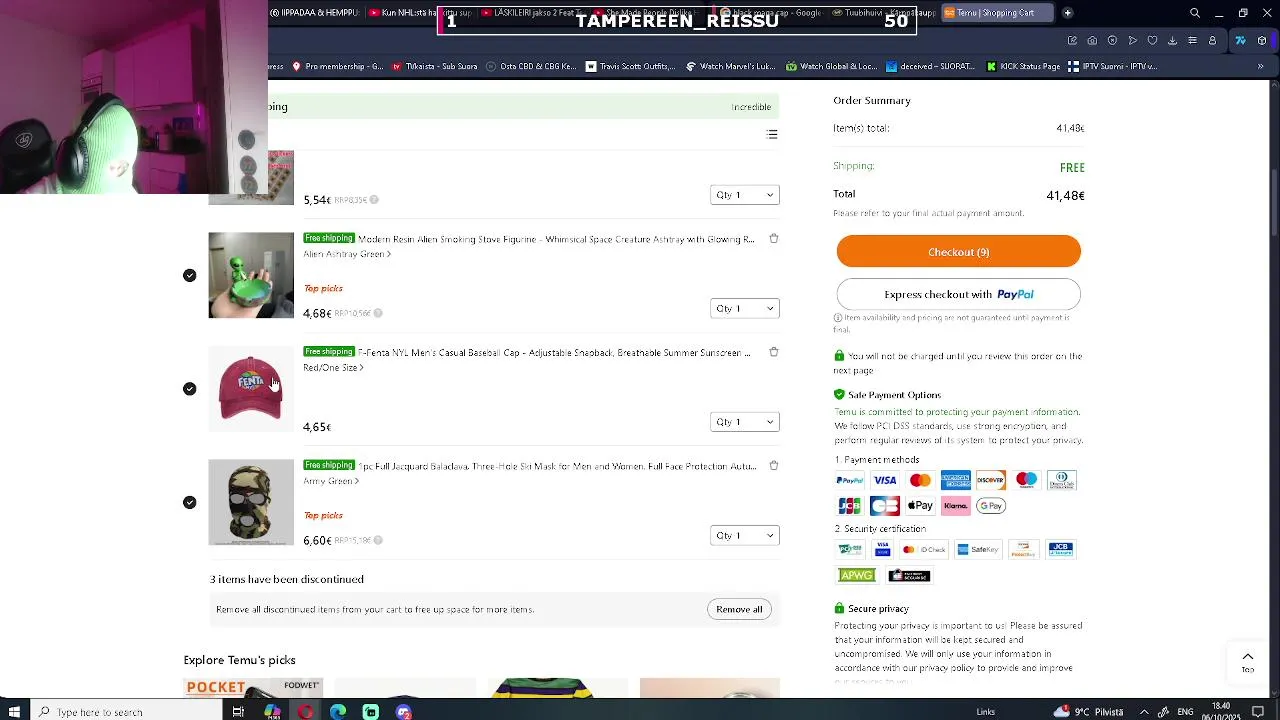Screen dimensions: 1280x720
Task: Click the camera snapshot icon in toolbar
Action: click(1092, 41)
